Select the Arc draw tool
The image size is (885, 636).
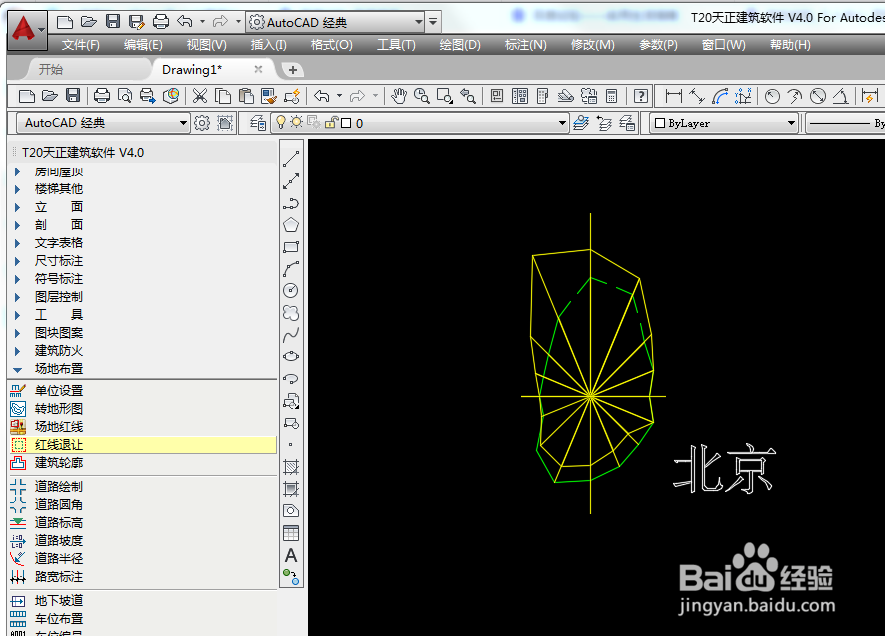point(291,269)
